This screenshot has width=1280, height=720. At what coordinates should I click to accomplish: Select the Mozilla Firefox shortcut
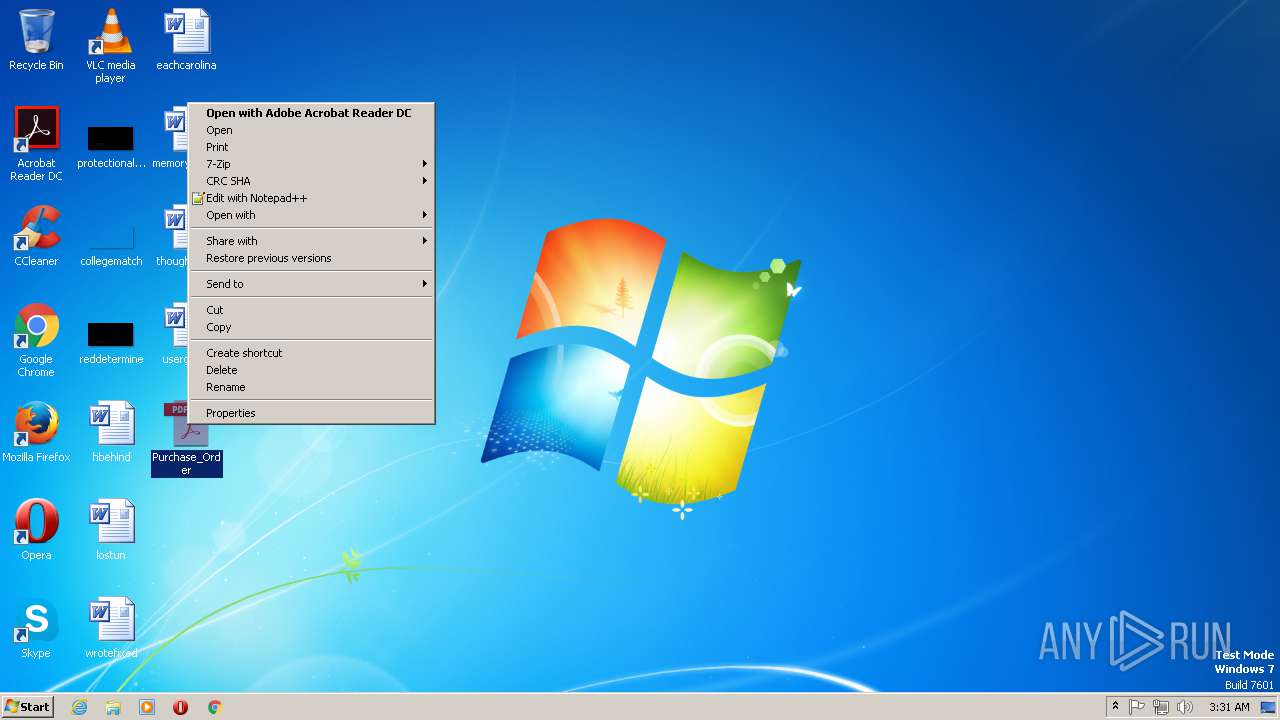tap(36, 432)
